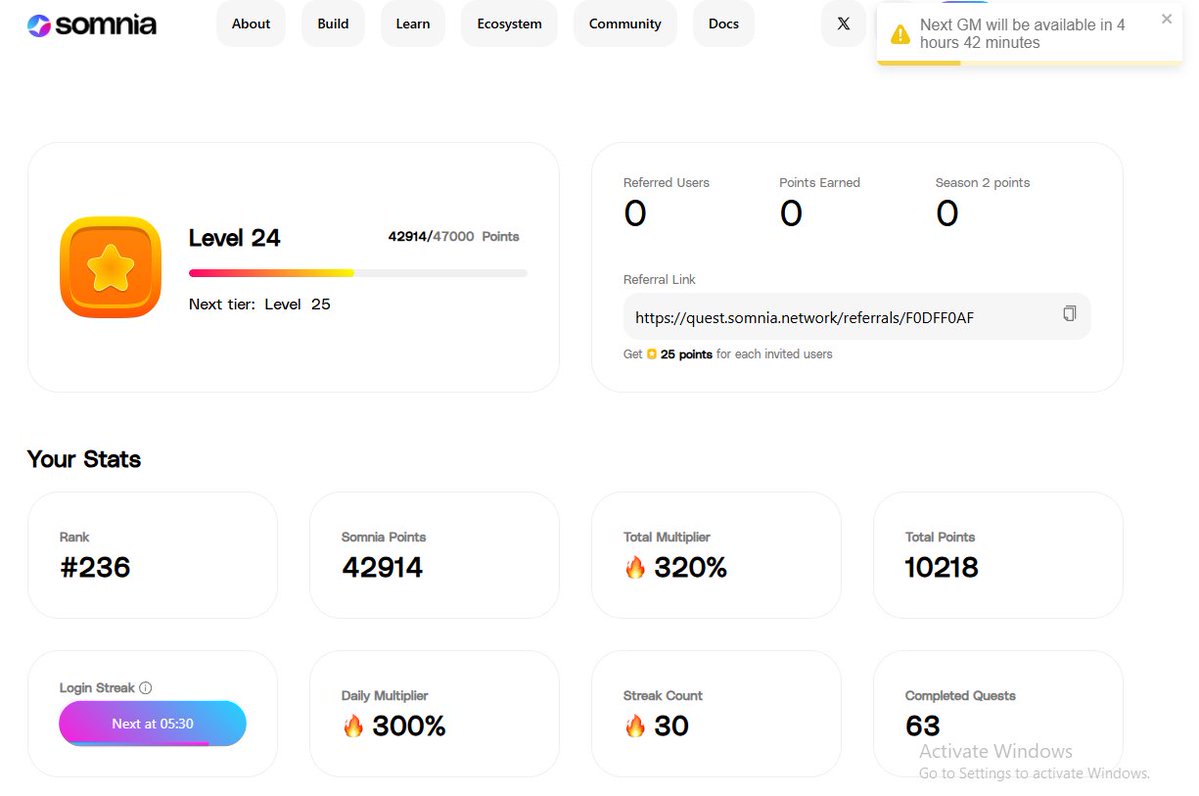This screenshot has height=796, width=1199.
Task: Click 'Next GM will be available' message text
Action: click(1022, 34)
